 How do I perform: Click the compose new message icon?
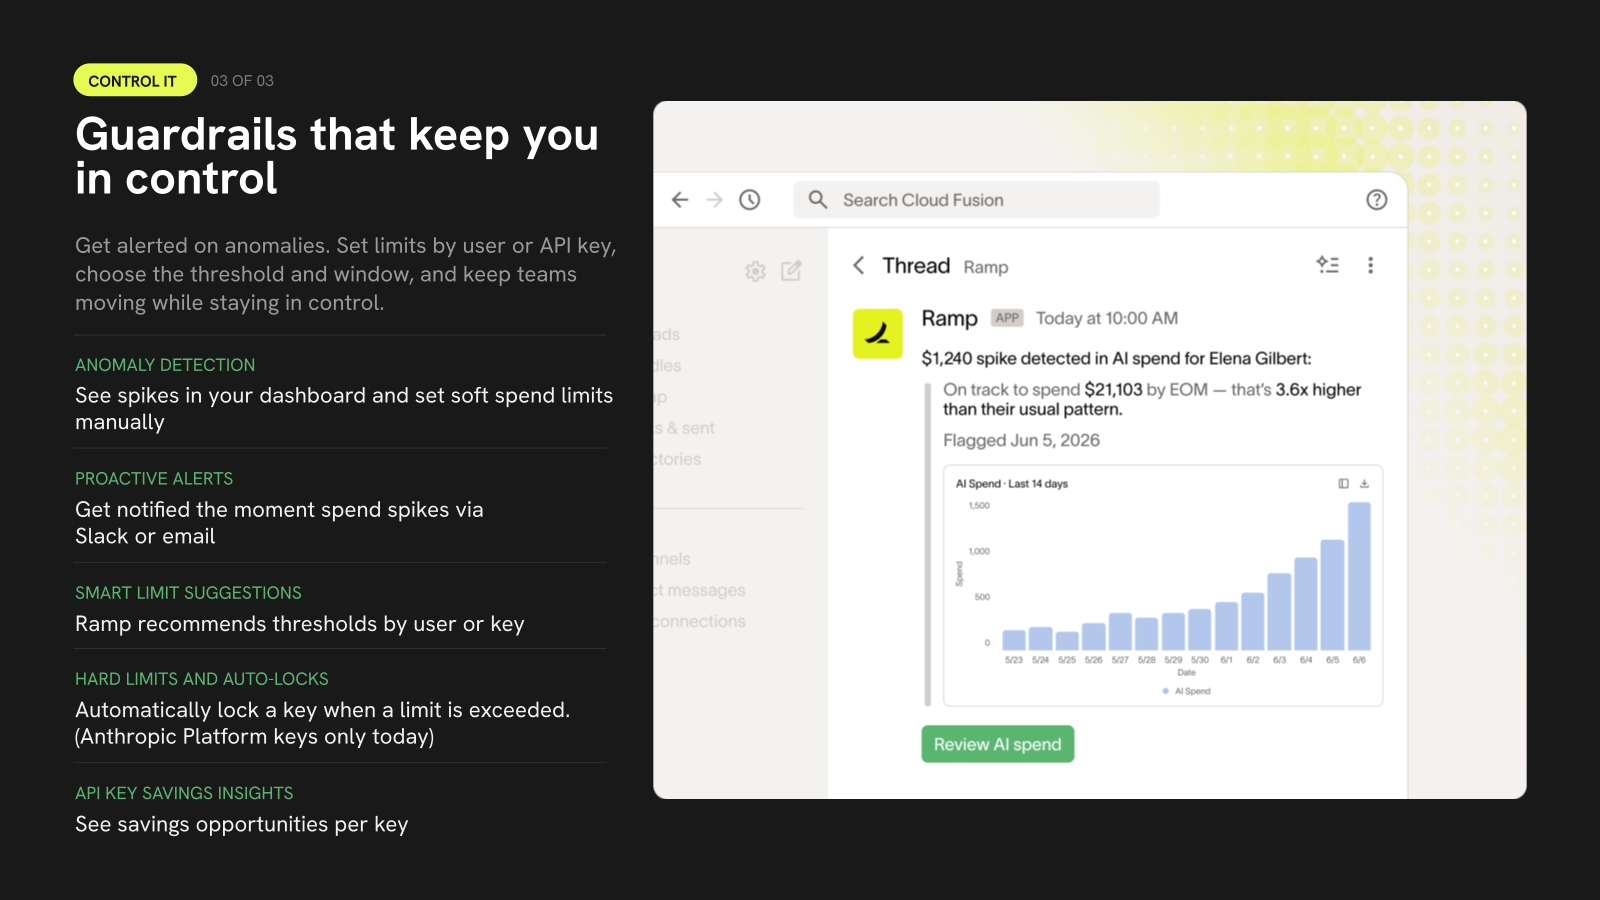click(x=791, y=271)
